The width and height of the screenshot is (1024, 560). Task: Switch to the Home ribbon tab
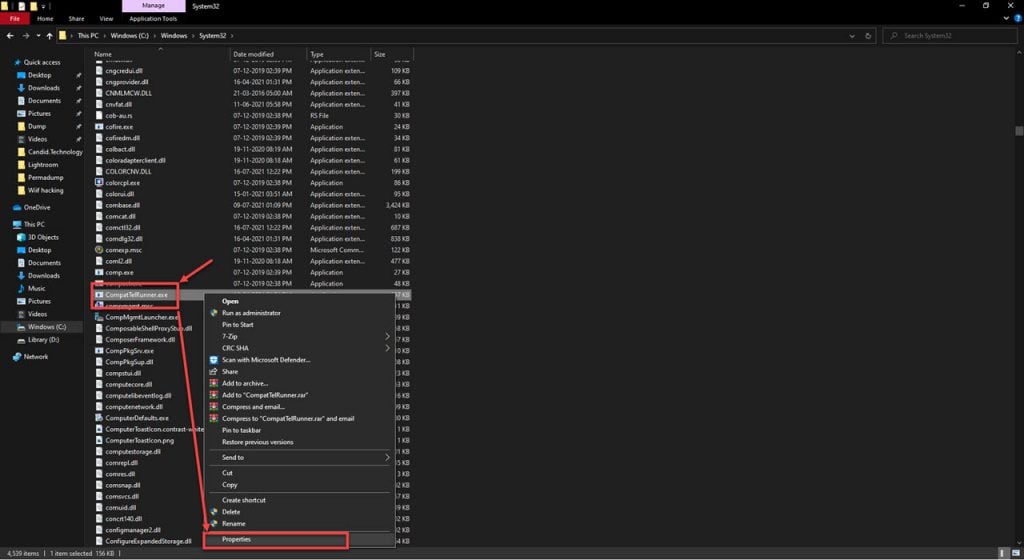pyautogui.click(x=45, y=19)
